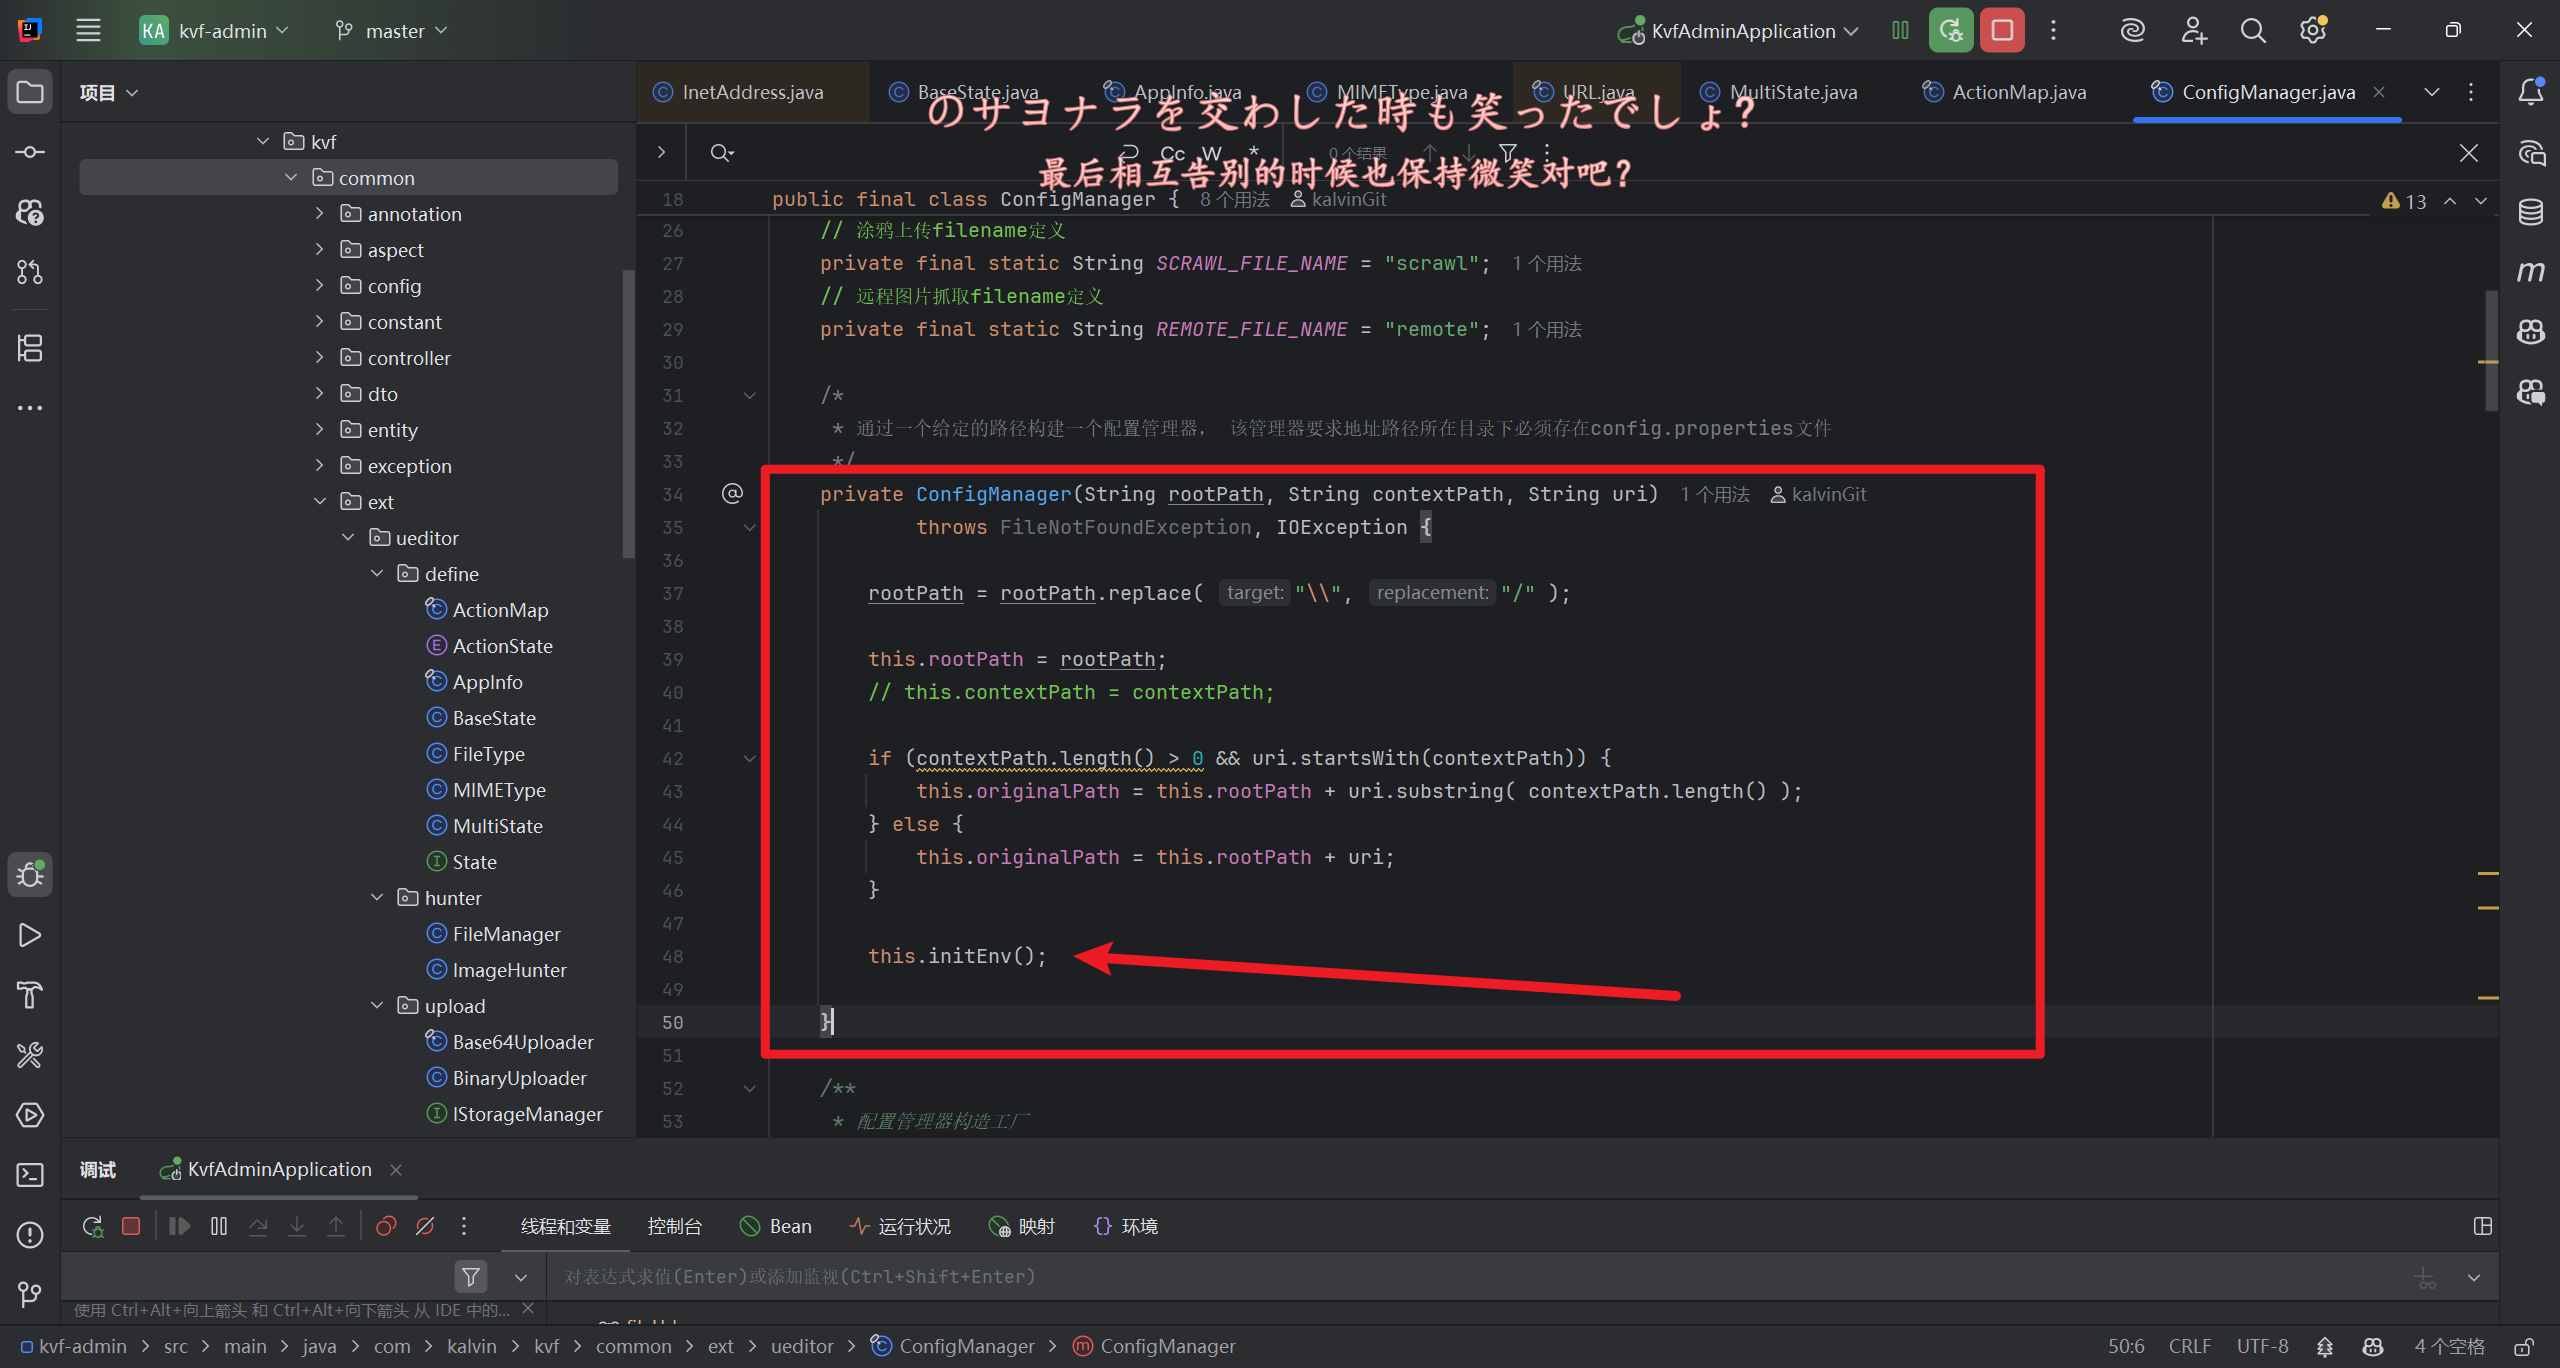Open Base64Uploader class in tree
This screenshot has height=1368, width=2560.
click(522, 1041)
